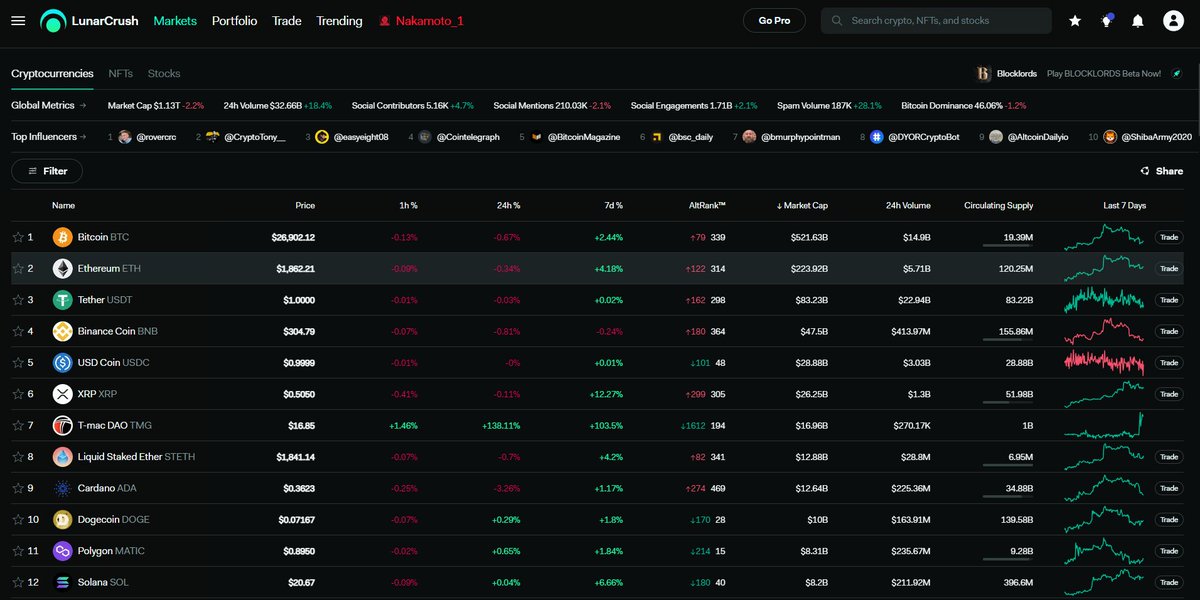The image size is (1200, 600).
Task: Sort table by 24h % column
Action: [x=507, y=205]
